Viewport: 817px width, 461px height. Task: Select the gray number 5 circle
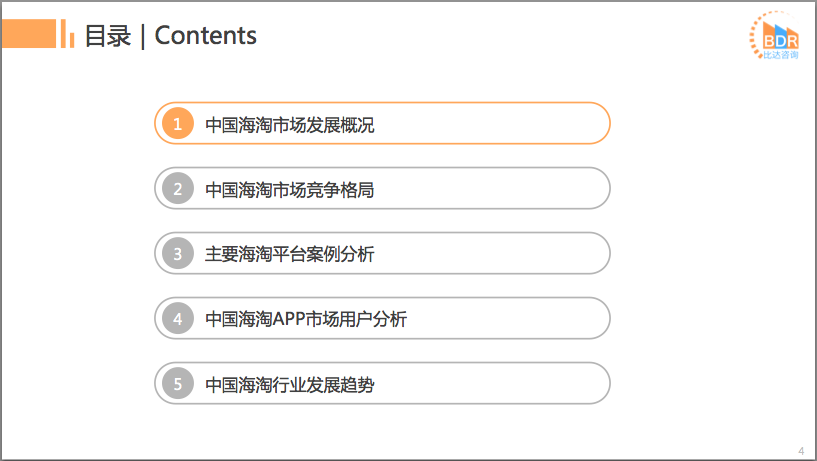click(x=177, y=384)
